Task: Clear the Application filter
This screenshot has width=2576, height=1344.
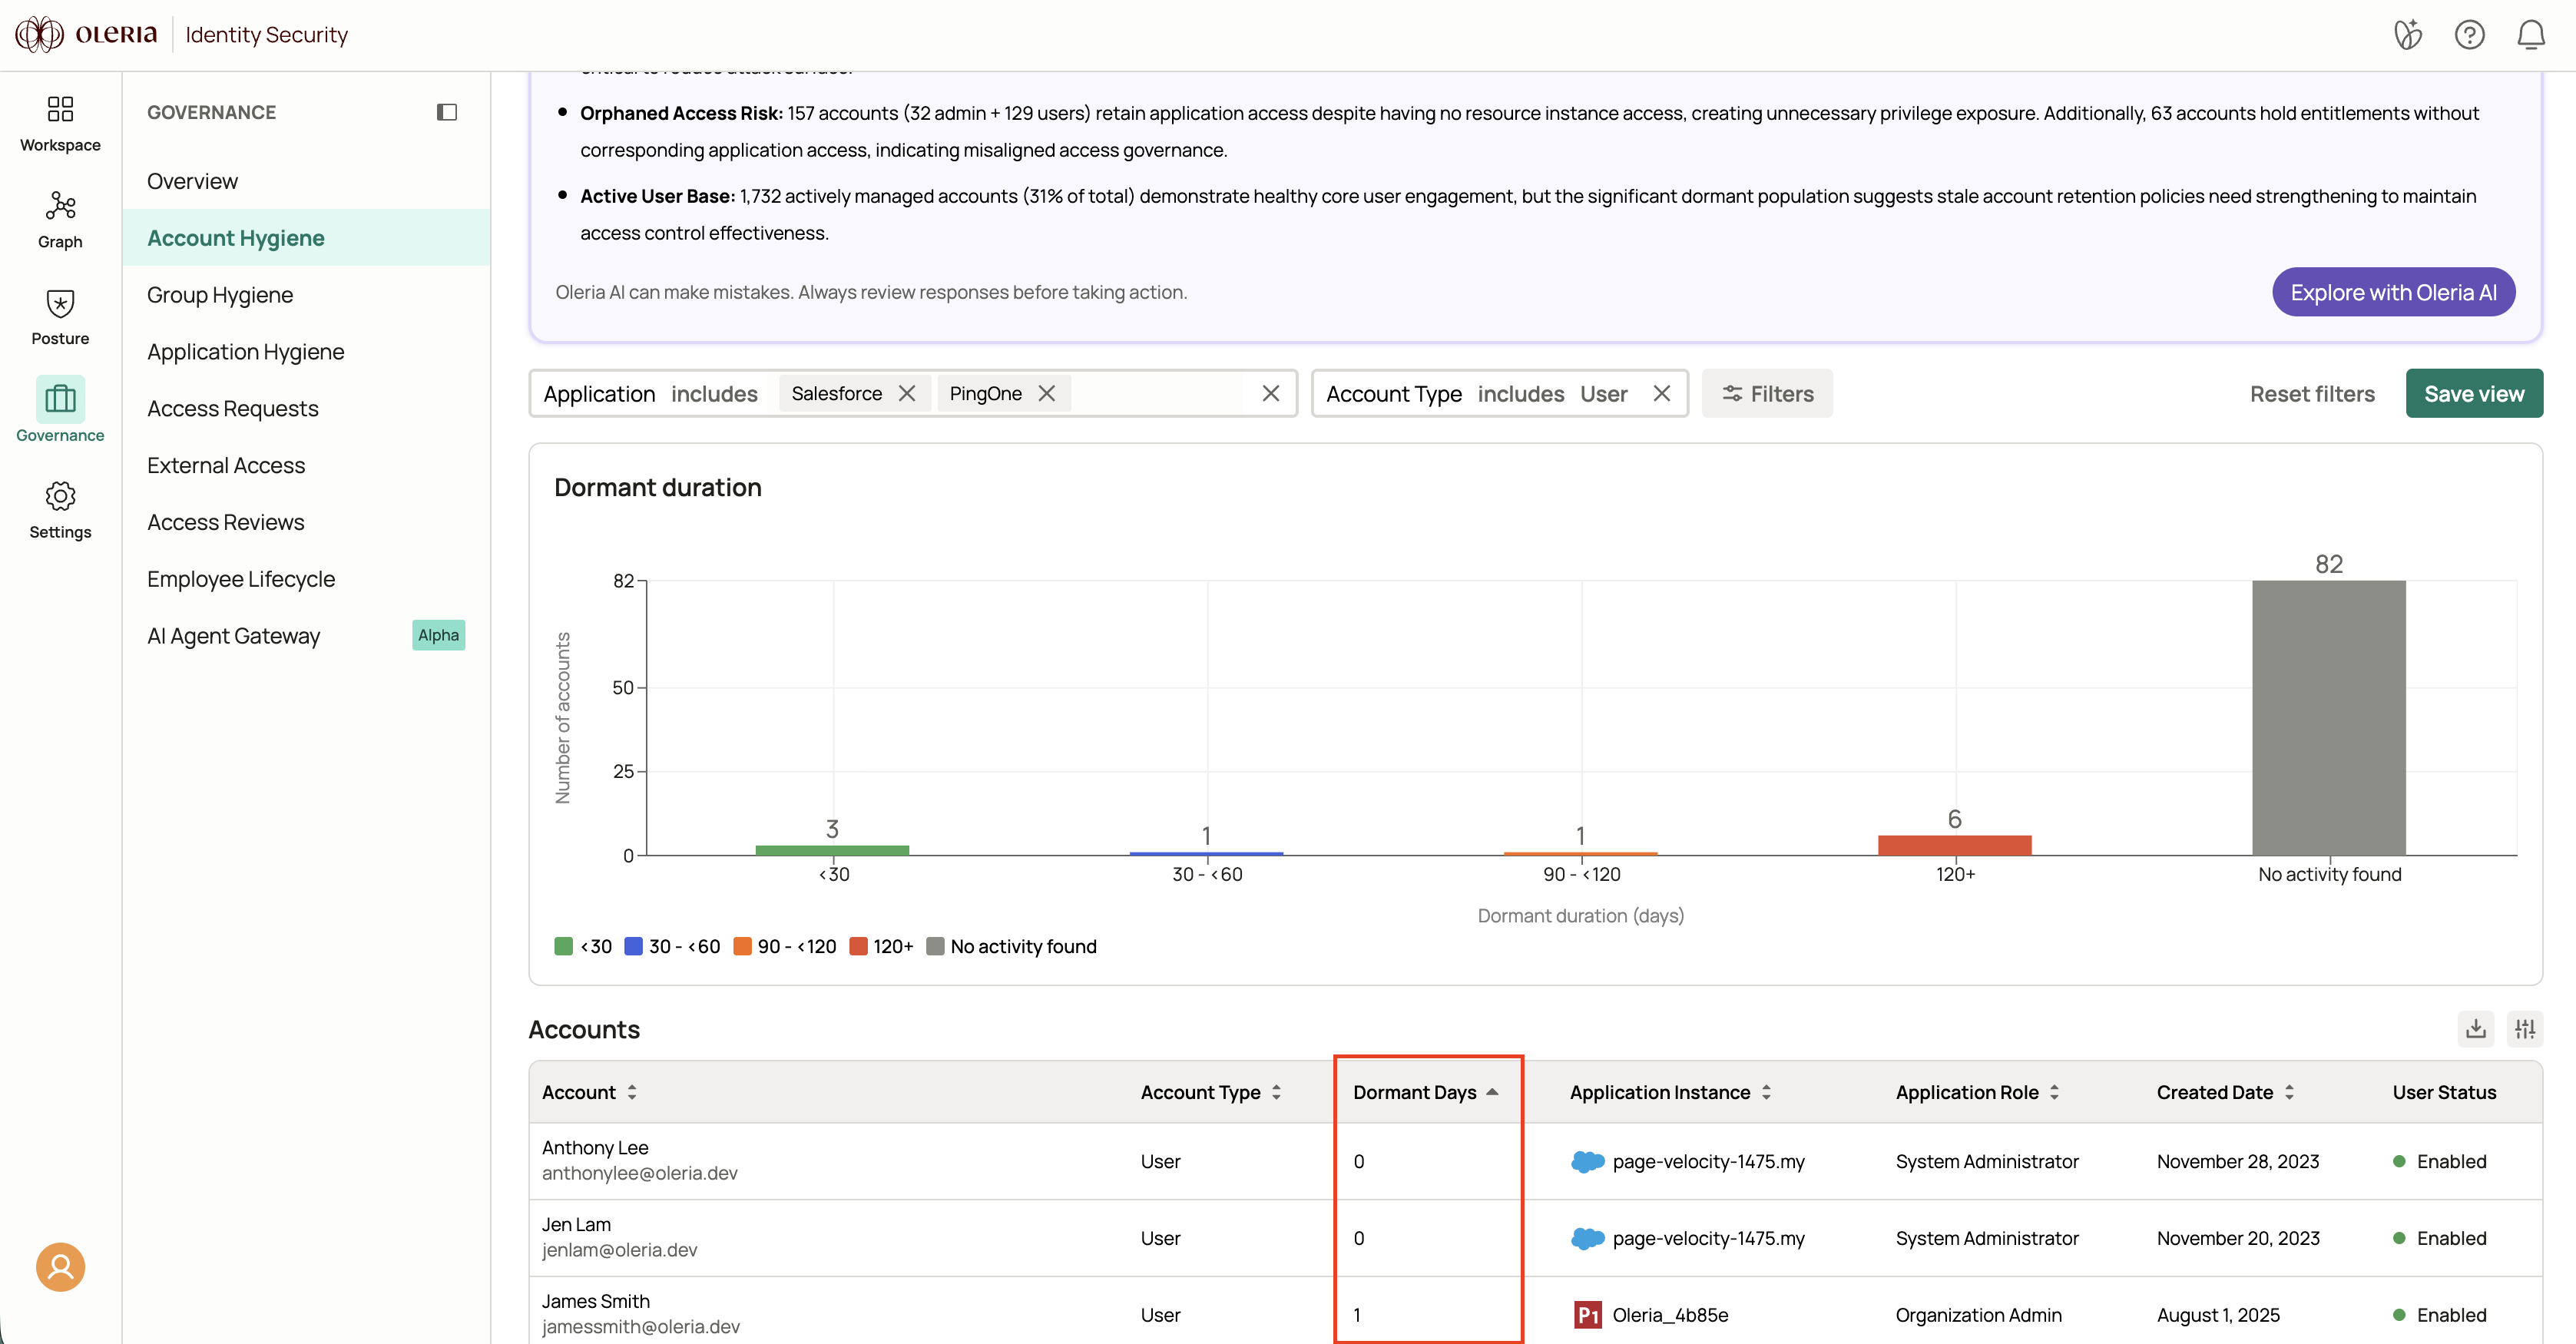Action: 1271,394
